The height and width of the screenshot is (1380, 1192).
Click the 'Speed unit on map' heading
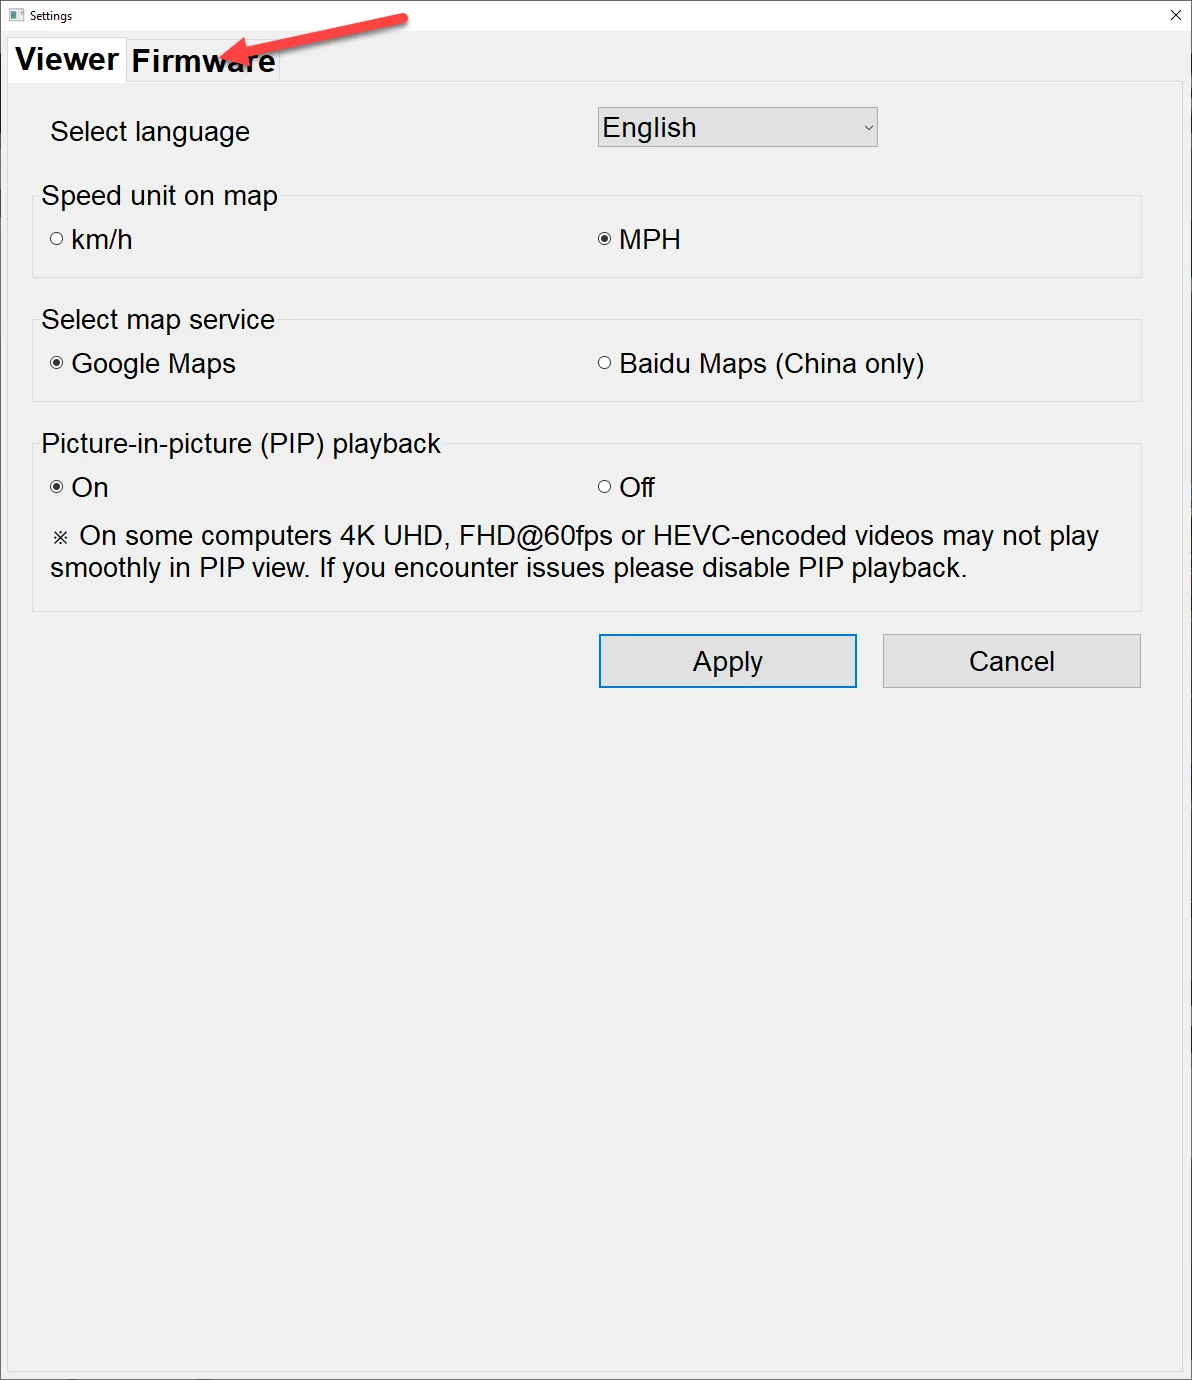159,196
